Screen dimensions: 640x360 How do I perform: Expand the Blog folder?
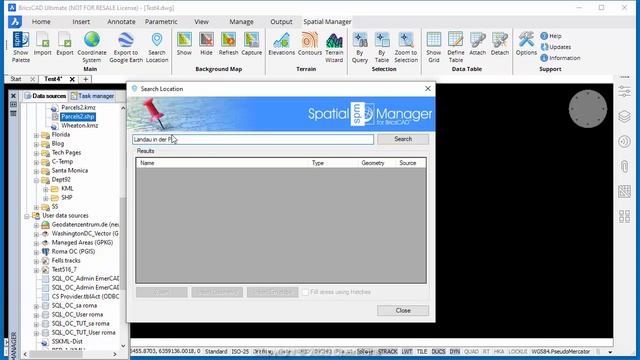tap(36, 144)
